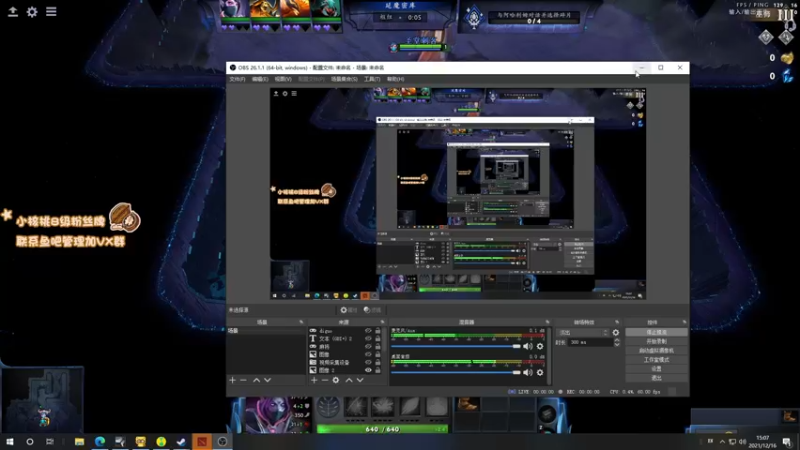Switch to Steam from the taskbar

point(181,441)
